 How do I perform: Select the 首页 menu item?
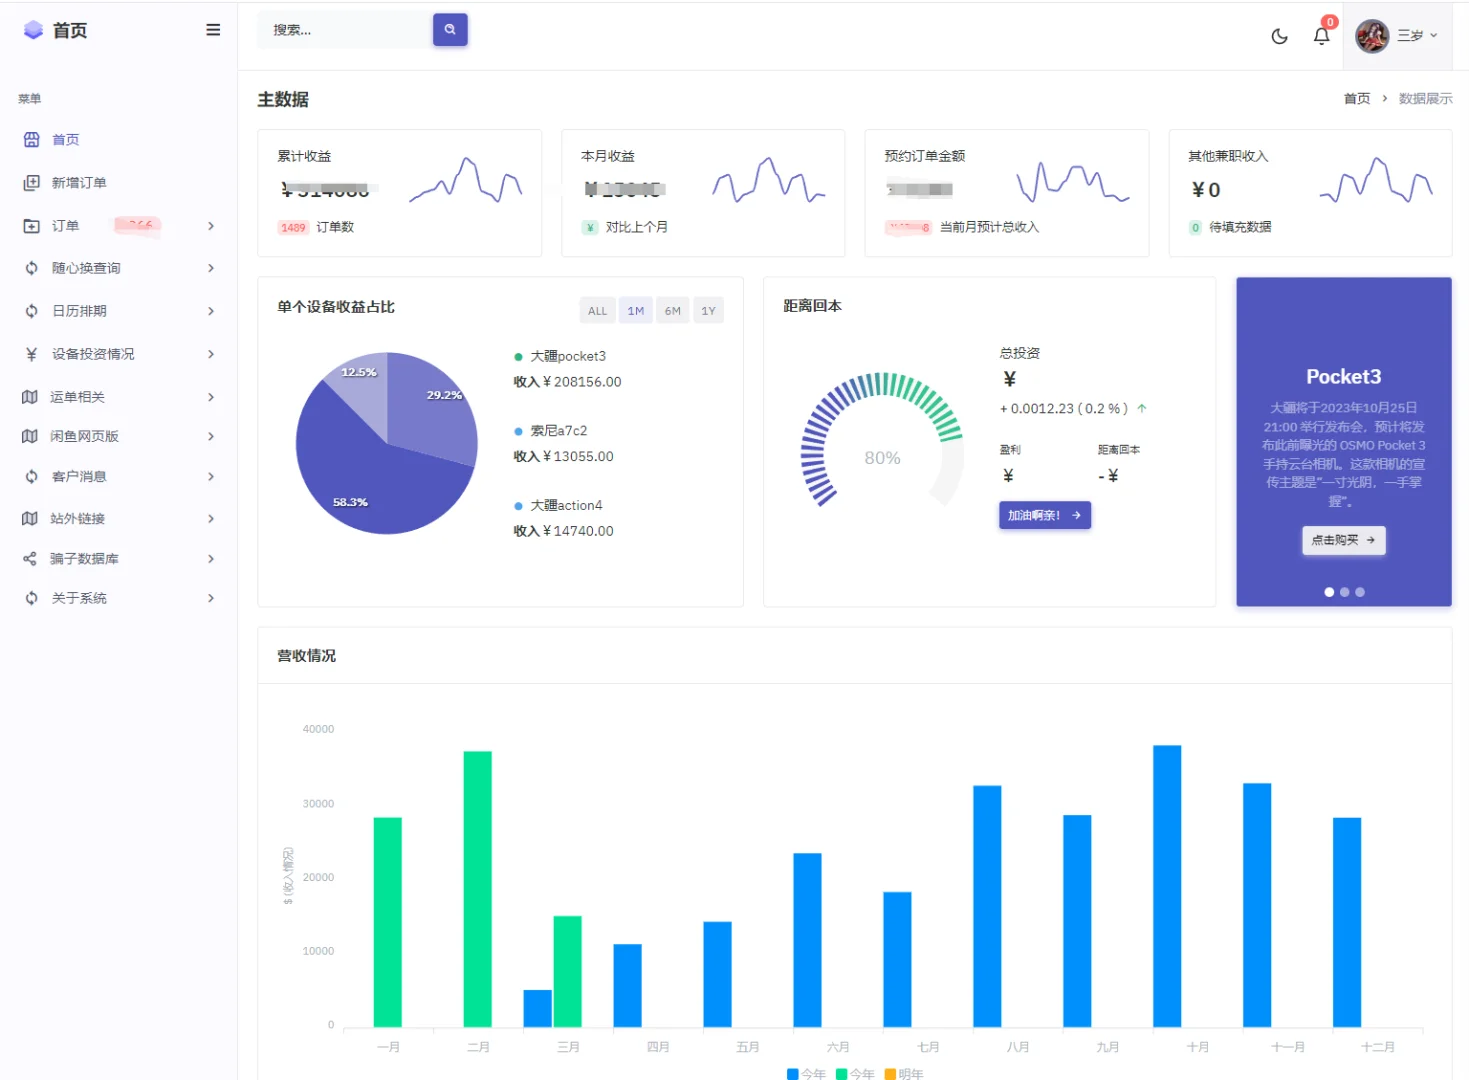point(66,139)
